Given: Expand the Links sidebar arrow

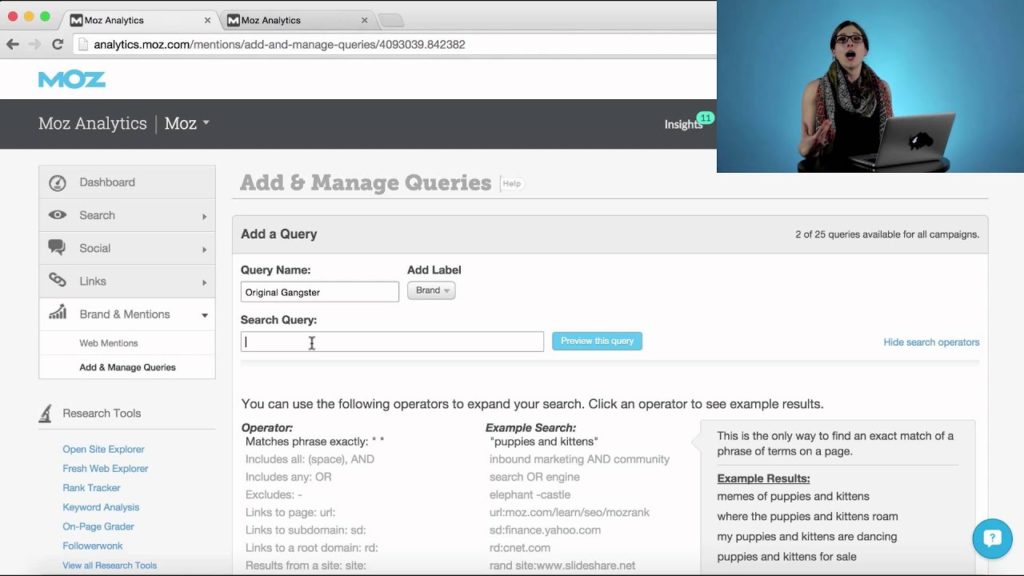Looking at the screenshot, I should 204,282.
